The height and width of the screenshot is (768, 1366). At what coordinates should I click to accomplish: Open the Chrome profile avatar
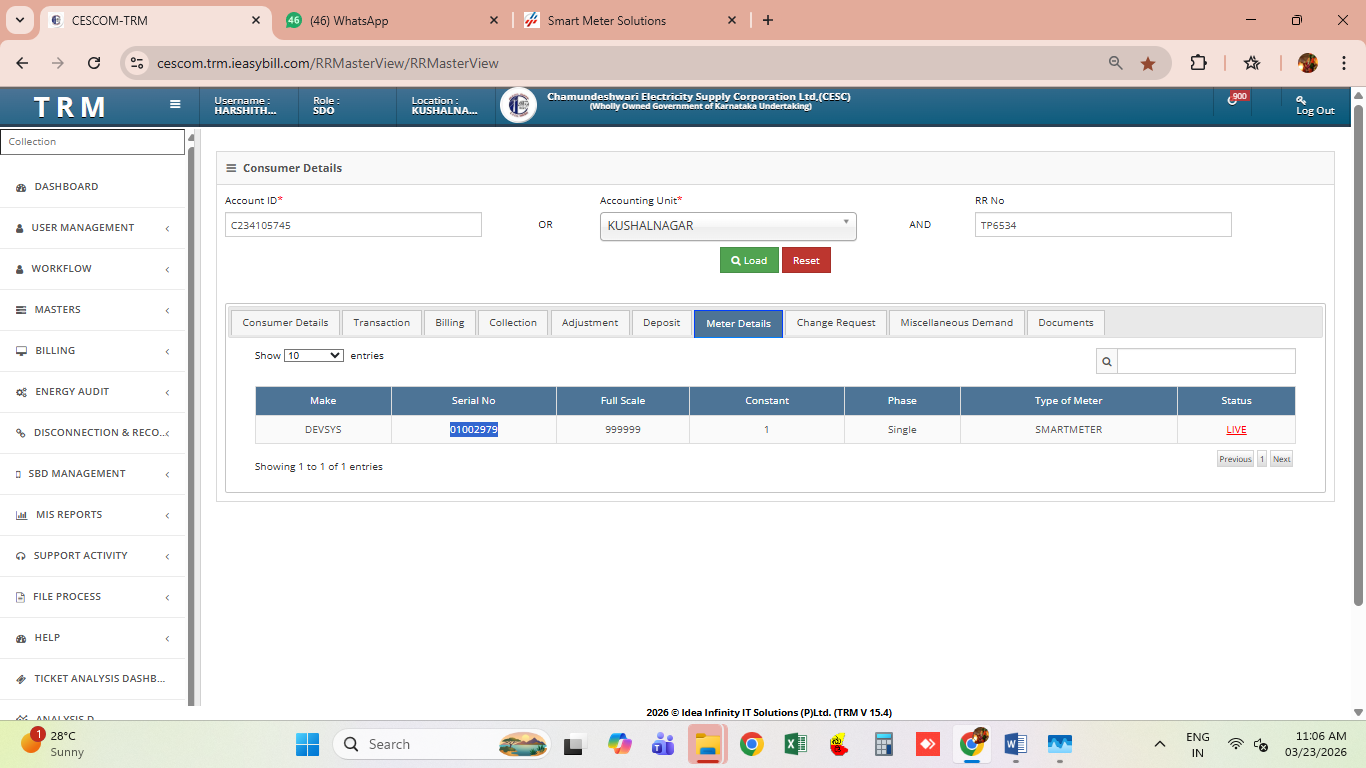click(x=1308, y=63)
